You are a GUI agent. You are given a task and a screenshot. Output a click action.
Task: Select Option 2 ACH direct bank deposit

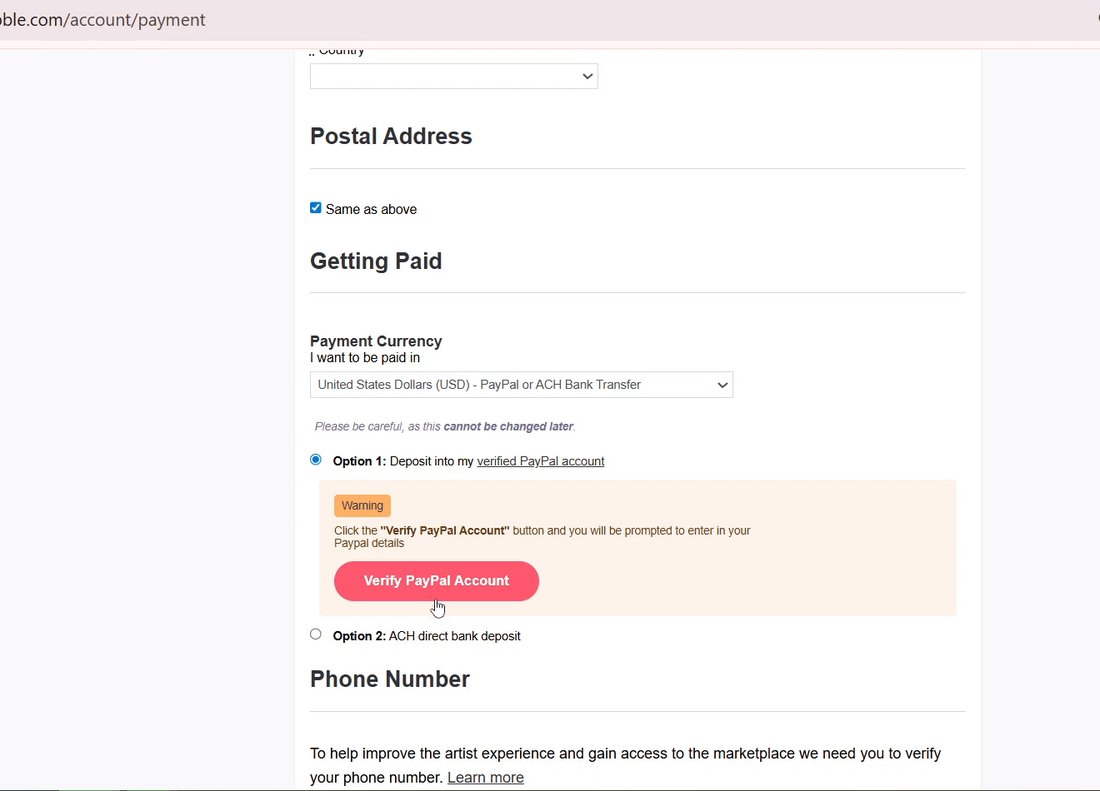[x=316, y=635]
